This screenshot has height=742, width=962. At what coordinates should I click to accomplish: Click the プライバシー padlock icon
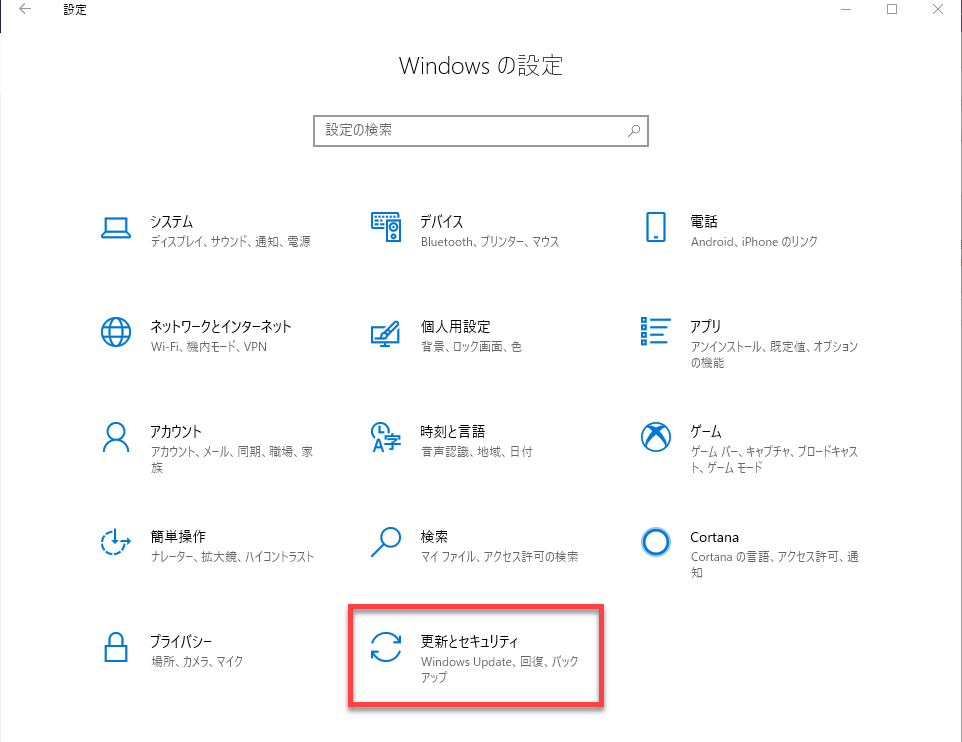tap(116, 647)
